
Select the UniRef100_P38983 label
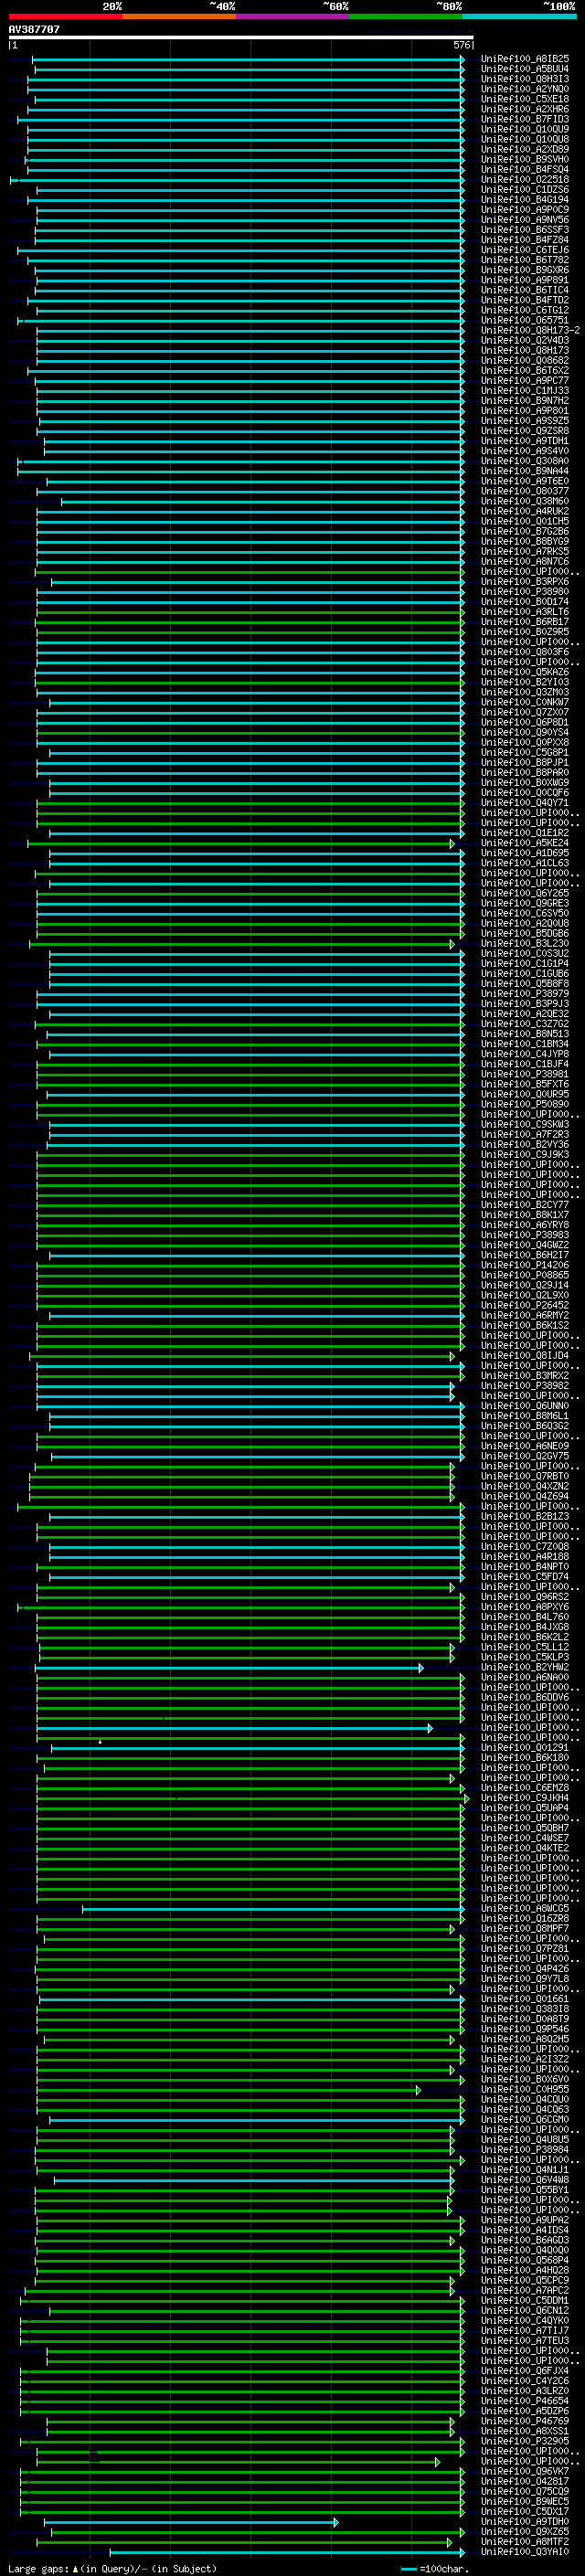click(525, 1235)
